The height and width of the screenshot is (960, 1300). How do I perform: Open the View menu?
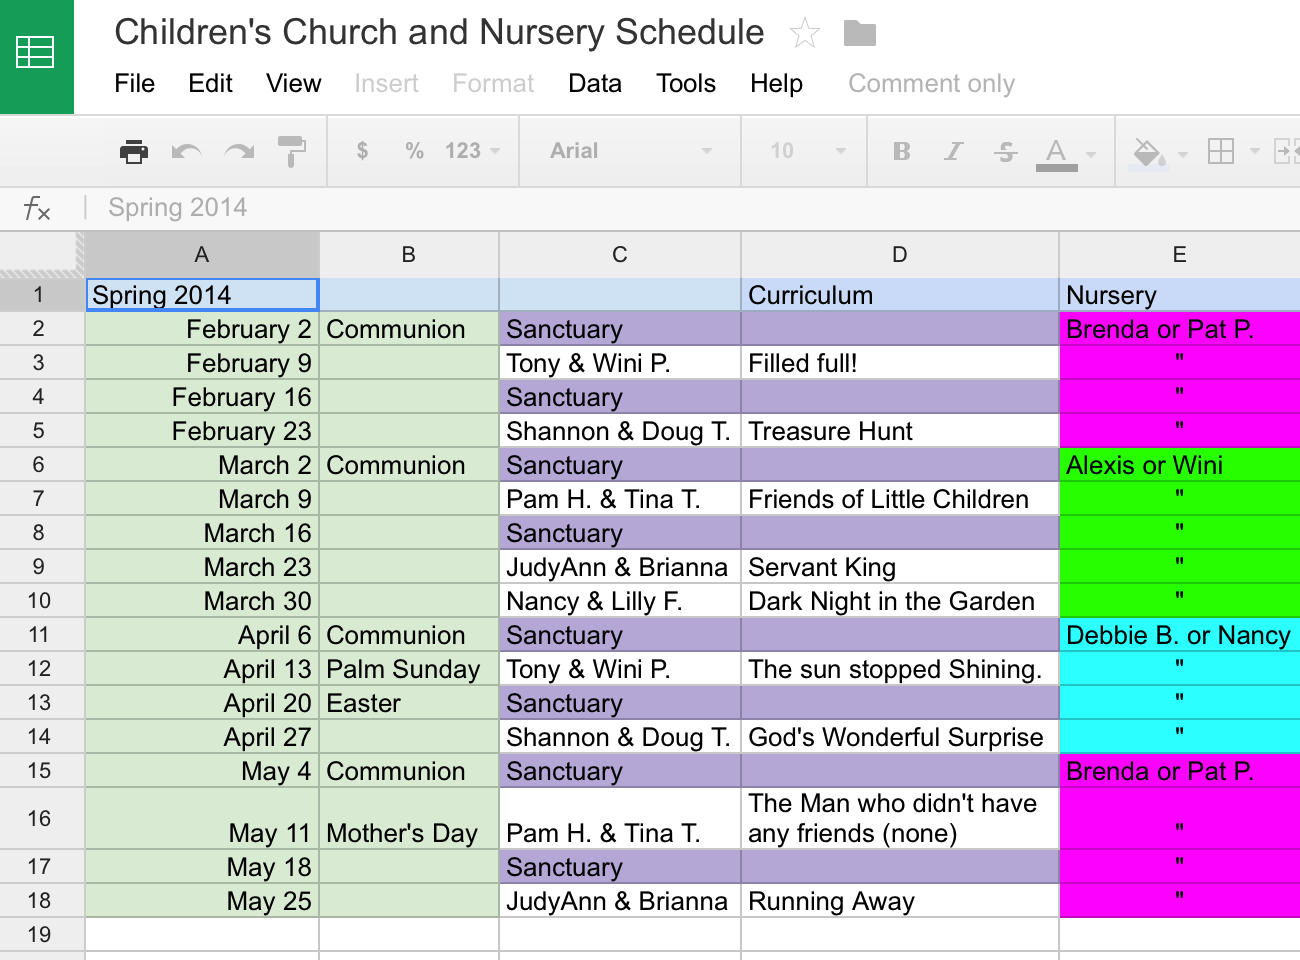[x=293, y=83]
